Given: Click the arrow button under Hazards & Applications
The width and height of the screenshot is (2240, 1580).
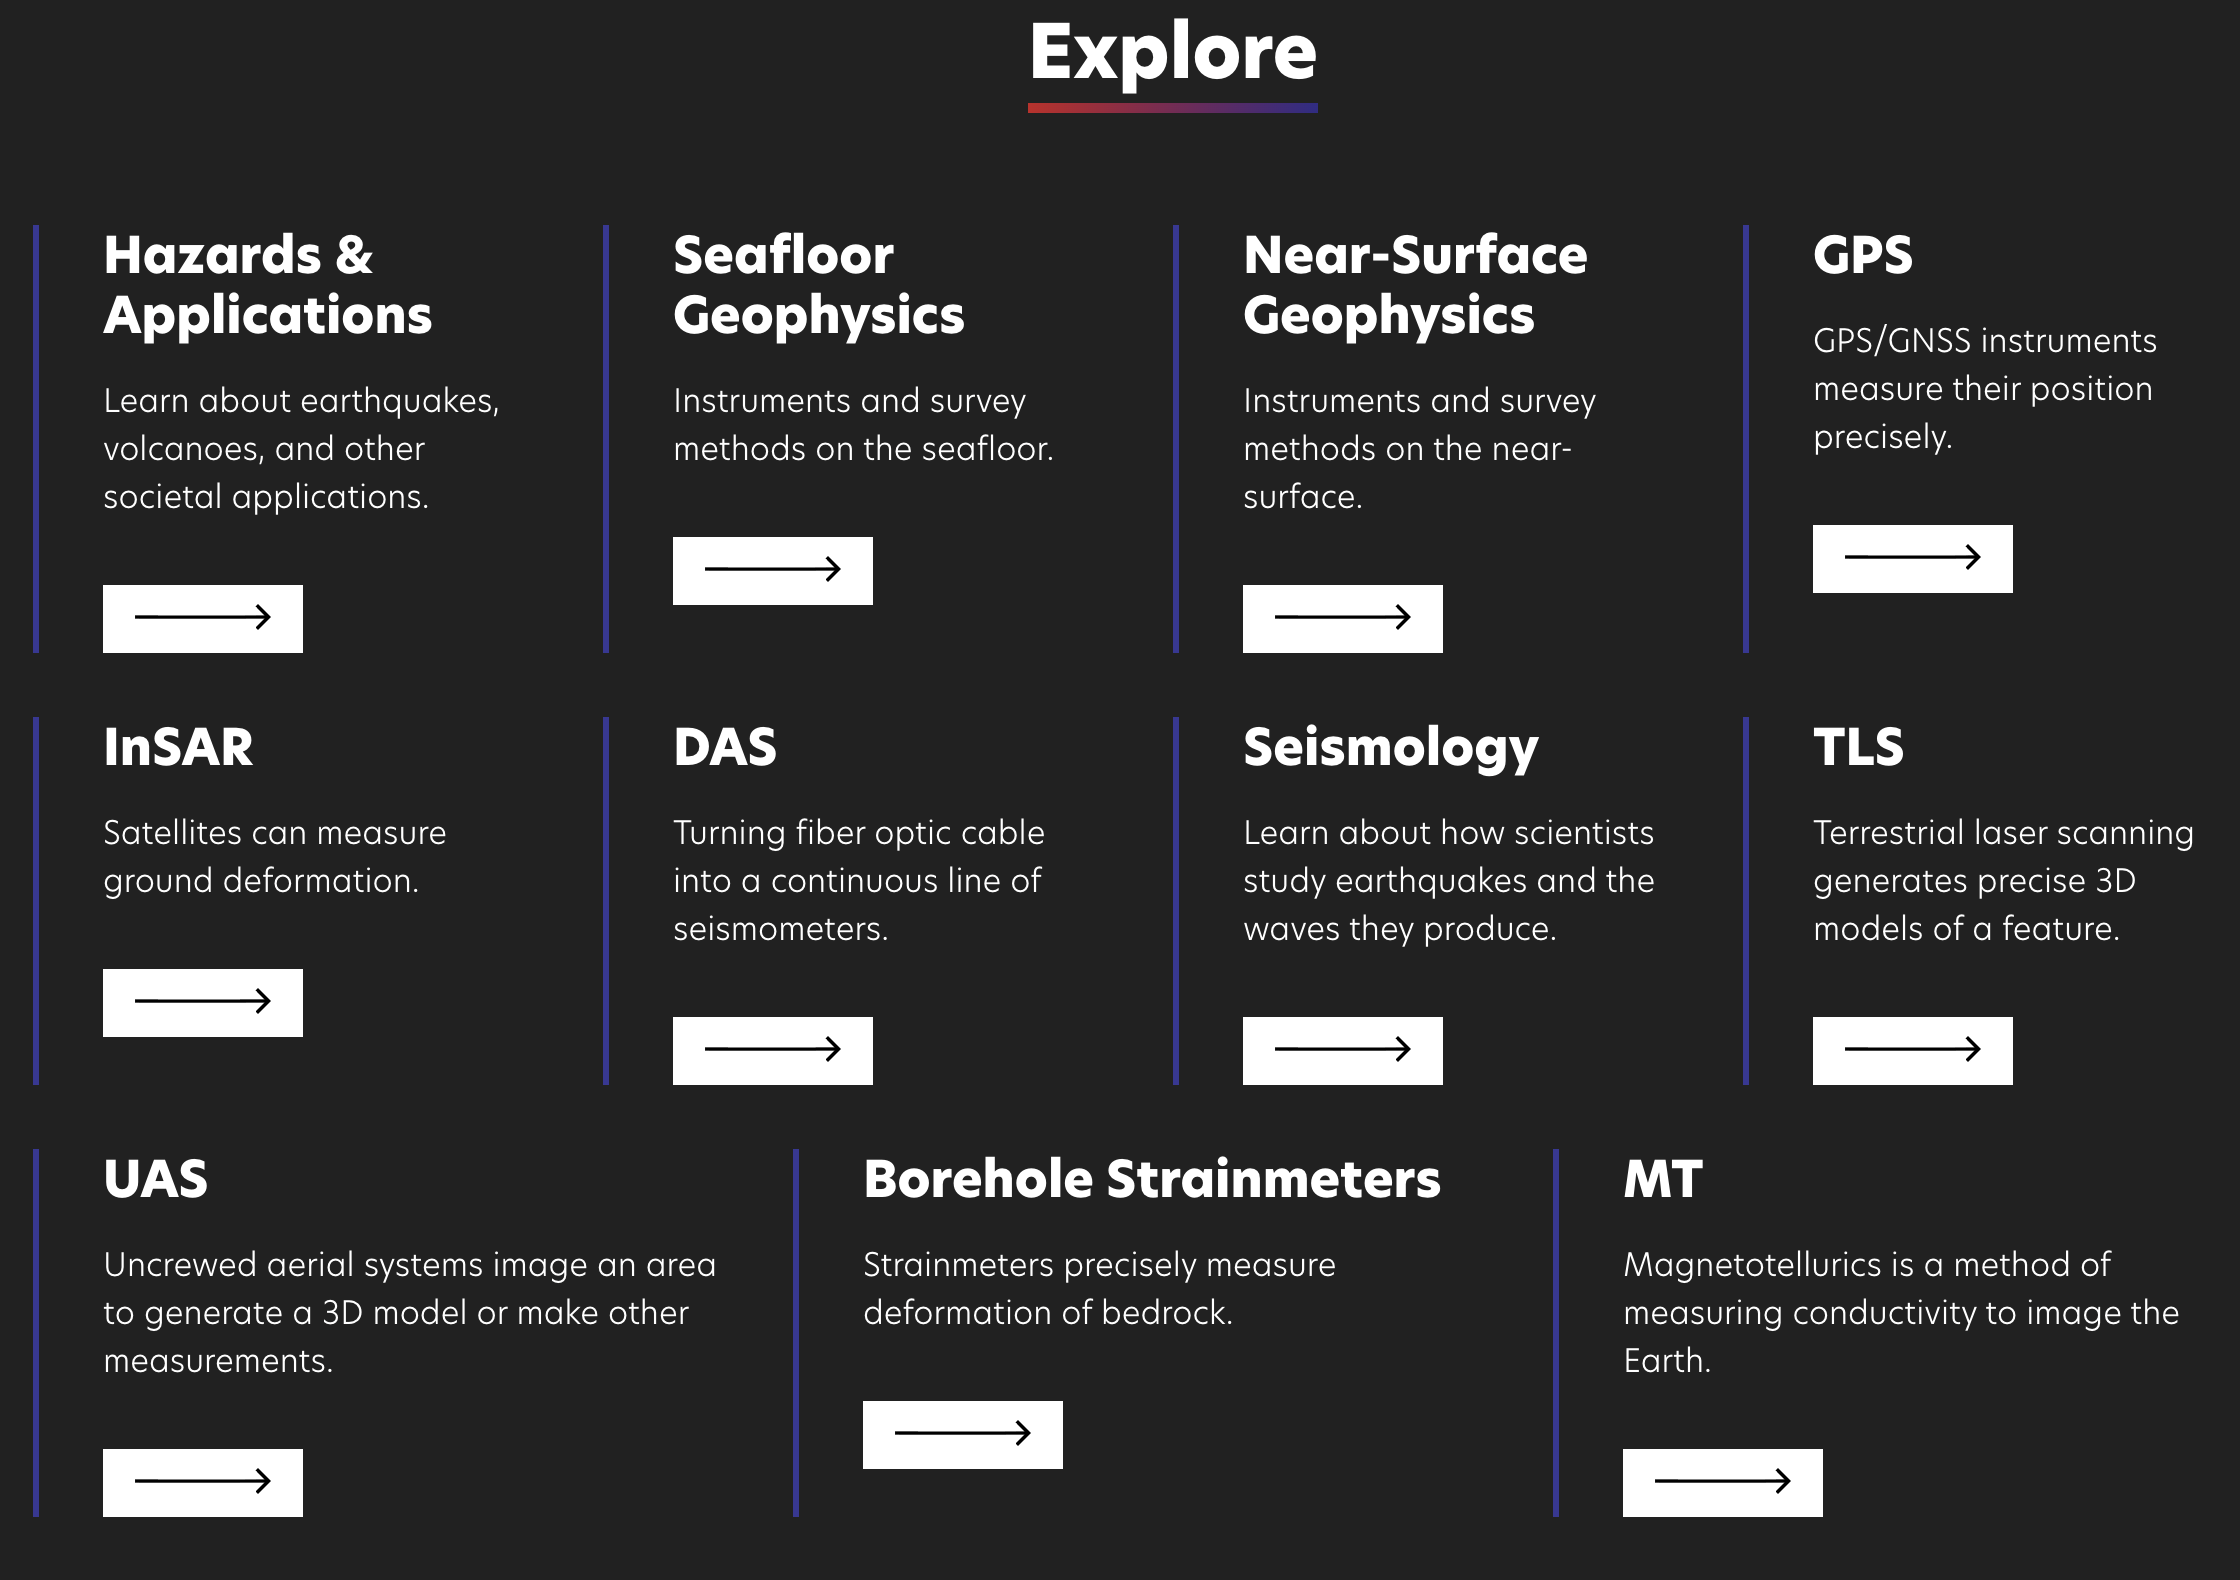Looking at the screenshot, I should coord(203,618).
